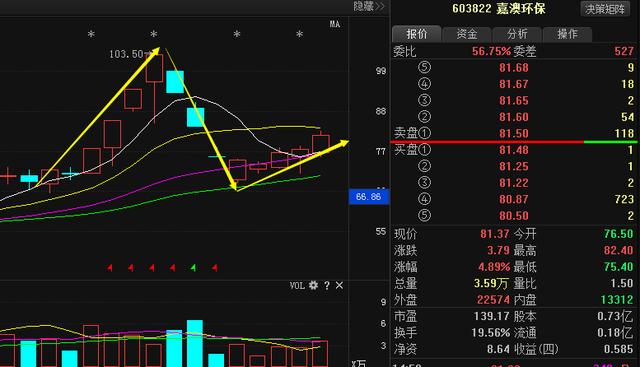Click the 涨跌 value 3.79
This screenshot has height=367, width=640.
click(x=498, y=250)
